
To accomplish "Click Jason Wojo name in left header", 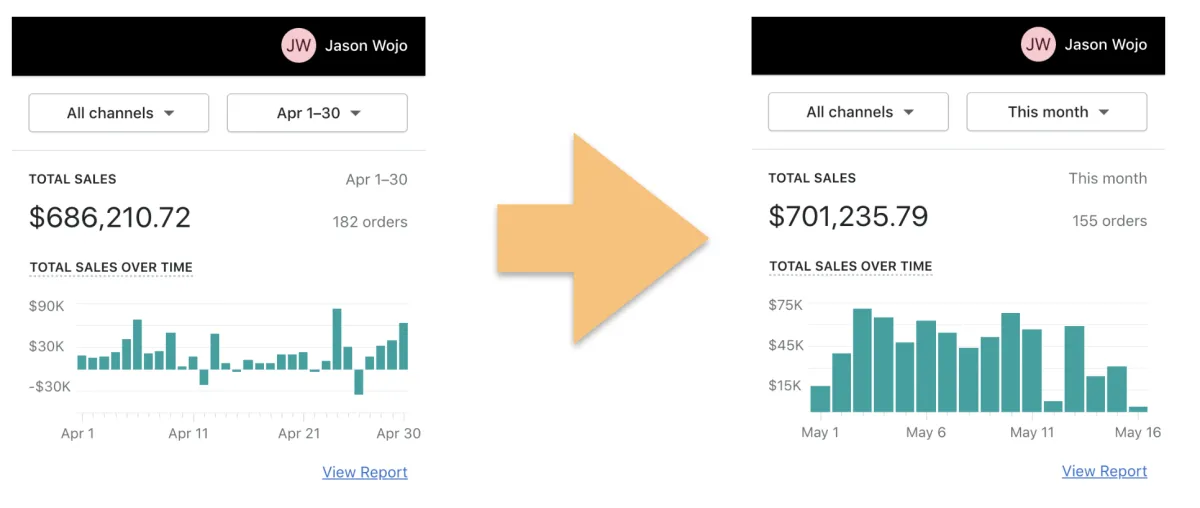I will [x=366, y=45].
